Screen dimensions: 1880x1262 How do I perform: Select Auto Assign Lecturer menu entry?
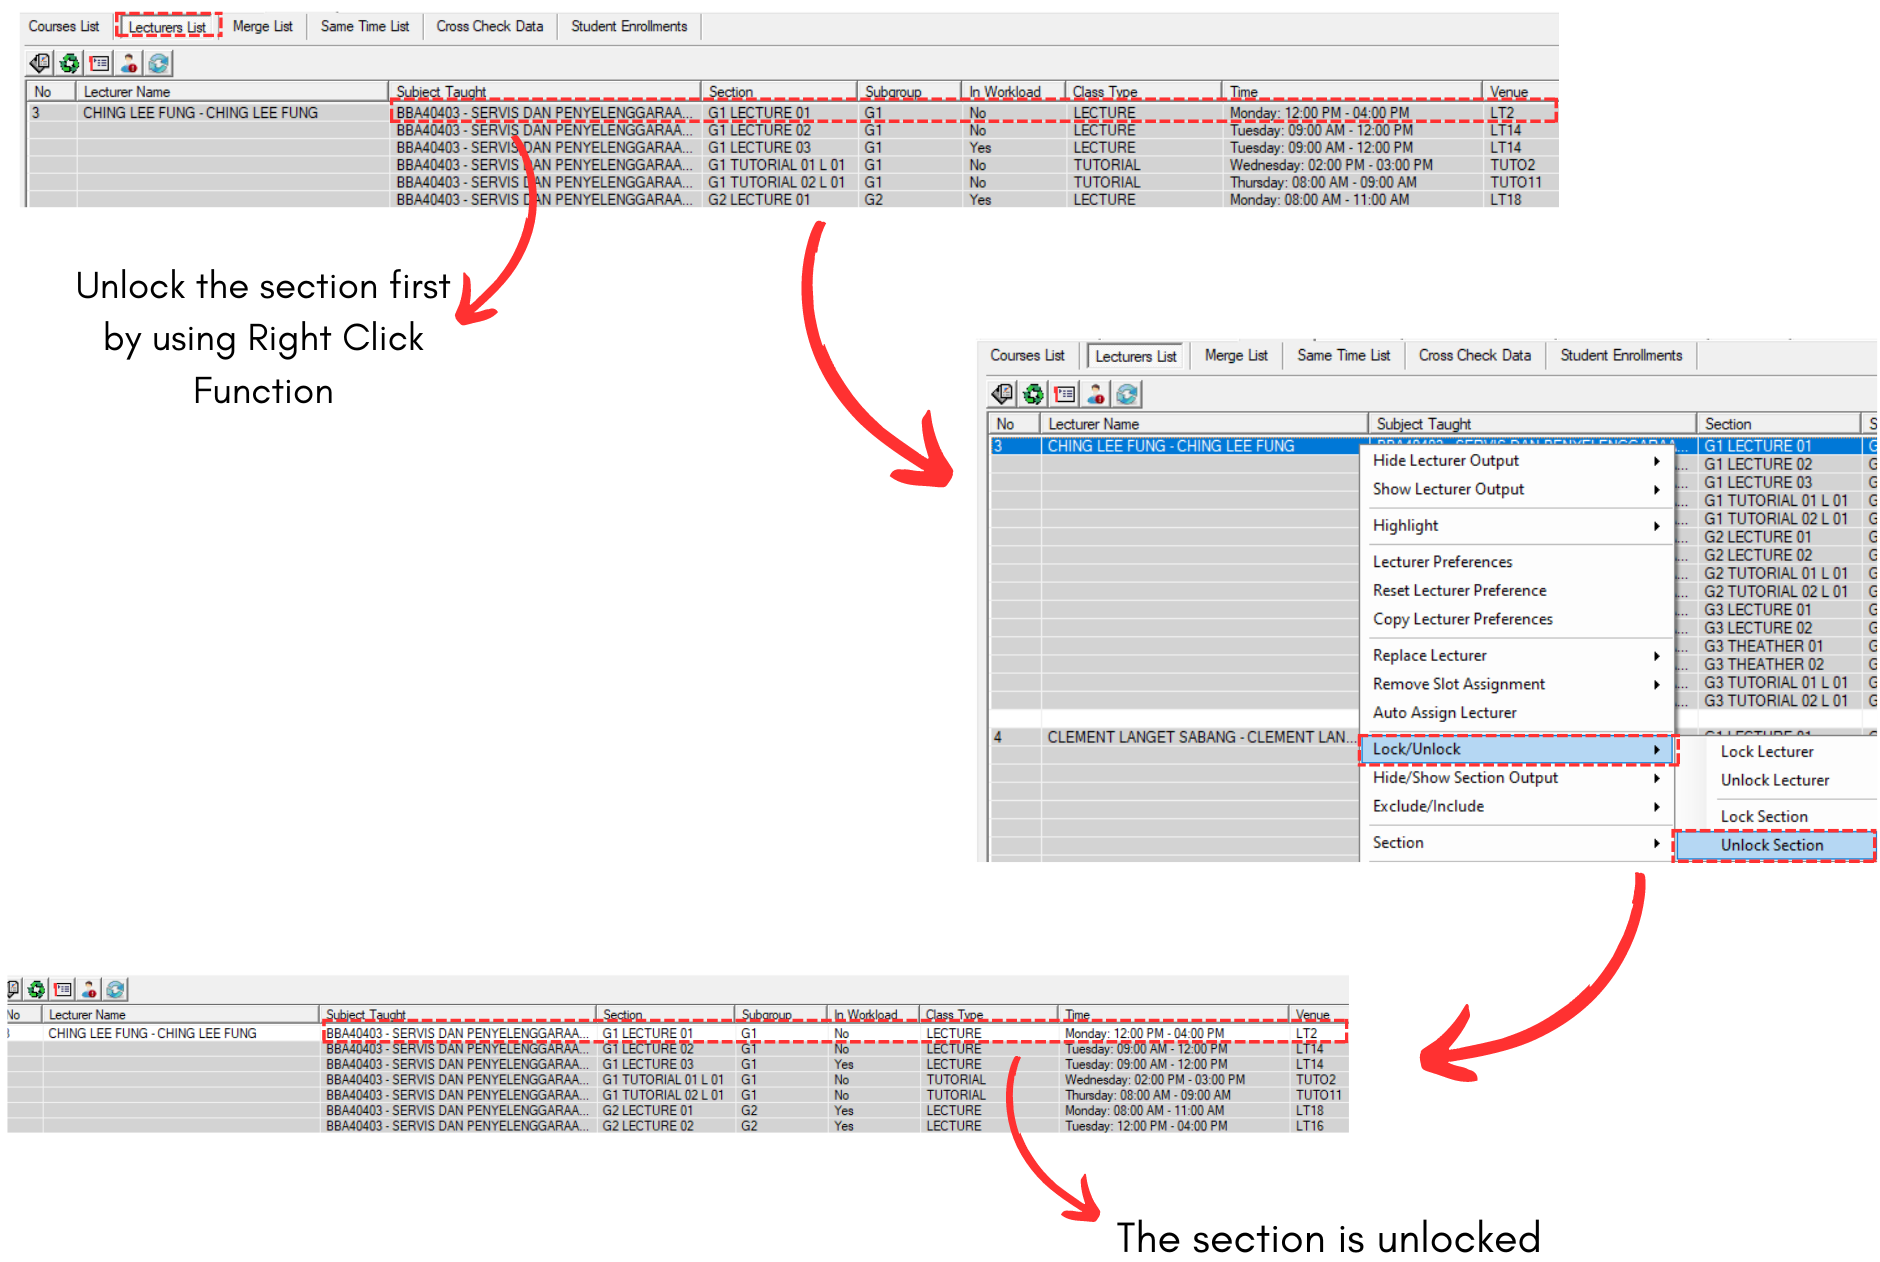(1445, 713)
